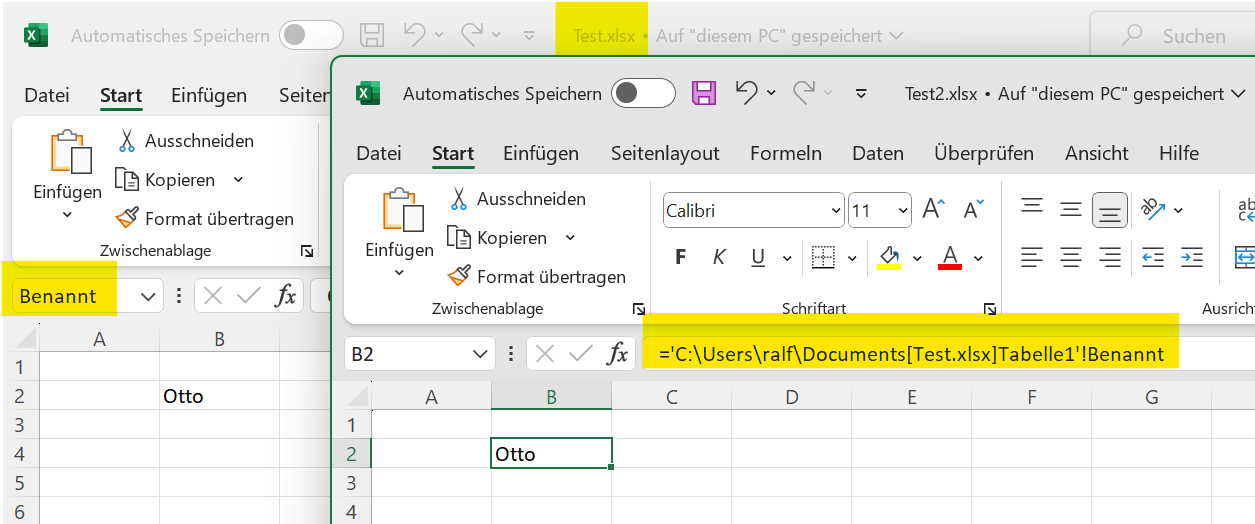Click bottom align icon
The width and height of the screenshot is (1255, 524).
[x=1110, y=210]
